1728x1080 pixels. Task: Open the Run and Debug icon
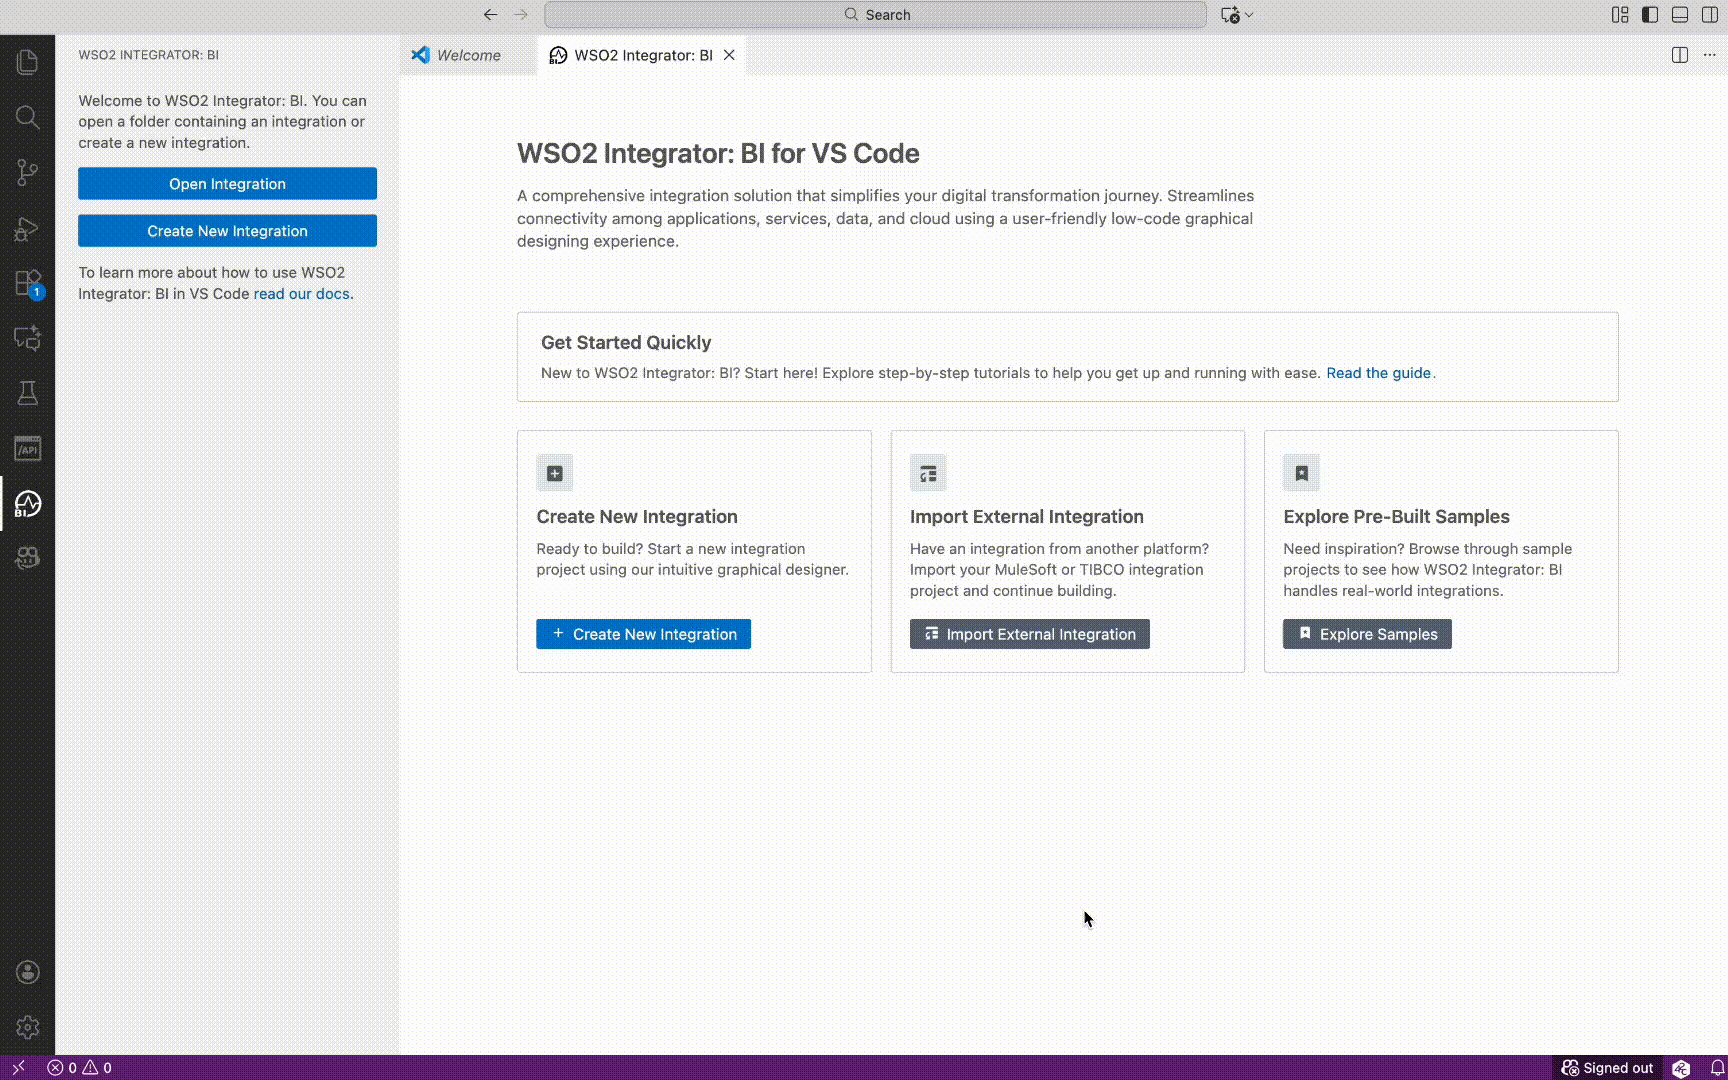tap(27, 228)
